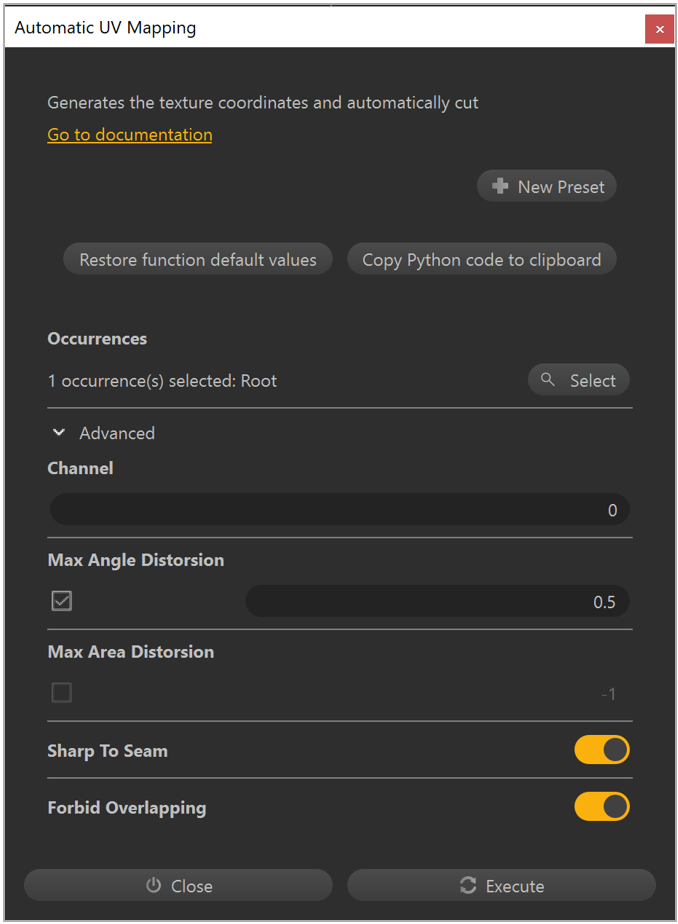678x924 pixels.
Task: Click the magnifier icon inside the Select button
Action: click(548, 380)
